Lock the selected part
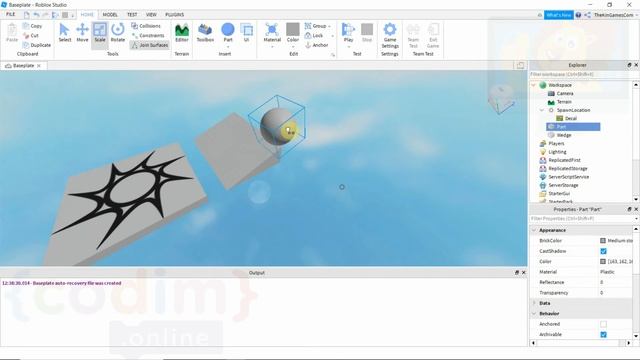The image size is (640, 360). pos(314,36)
